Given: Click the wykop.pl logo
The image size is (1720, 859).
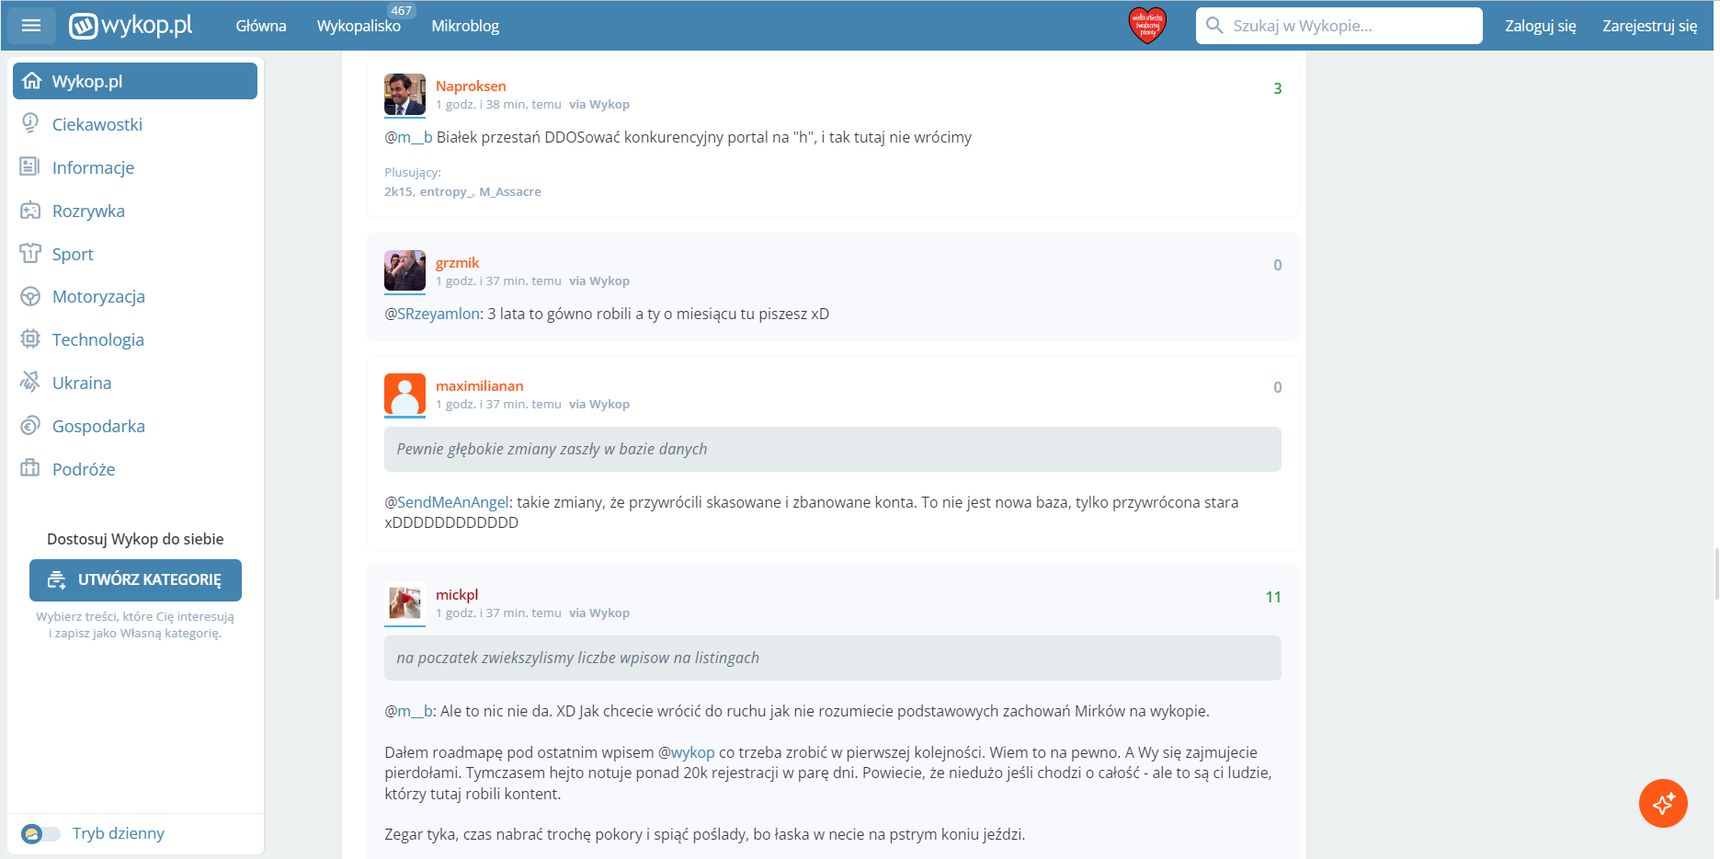Looking at the screenshot, I should pos(130,25).
